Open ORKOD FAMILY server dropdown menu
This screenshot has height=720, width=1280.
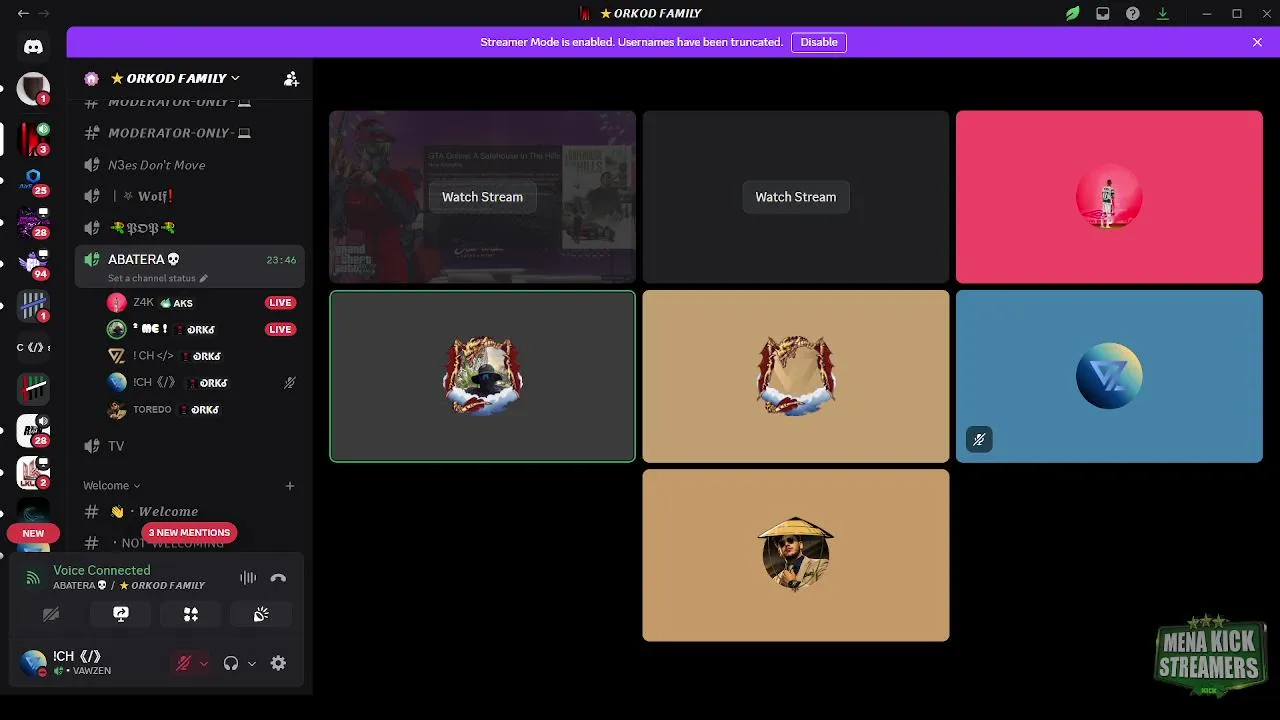pos(175,78)
